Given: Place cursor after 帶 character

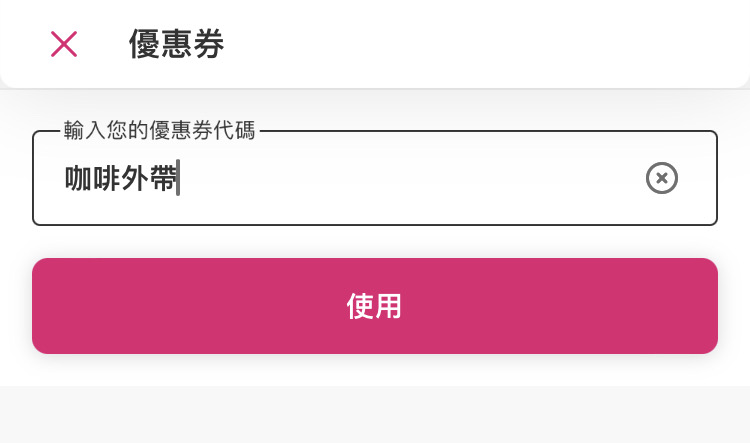Looking at the screenshot, I should (x=178, y=178).
